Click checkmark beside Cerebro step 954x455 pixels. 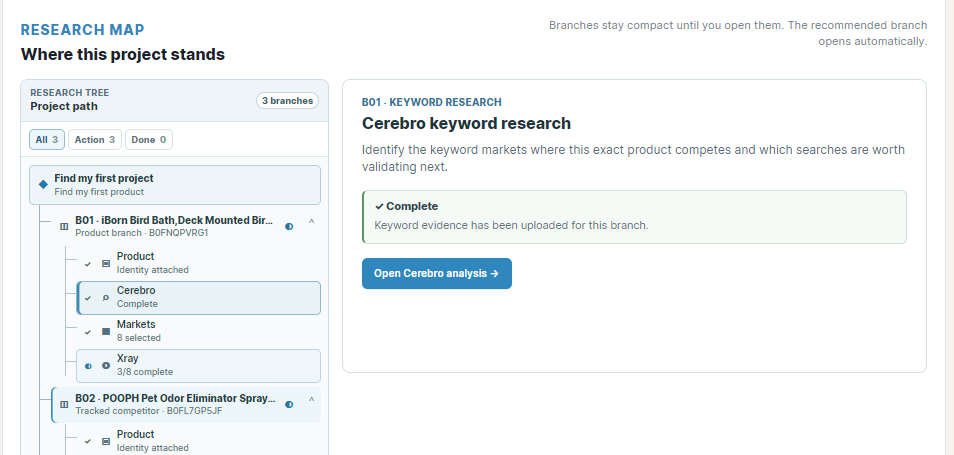coord(88,298)
